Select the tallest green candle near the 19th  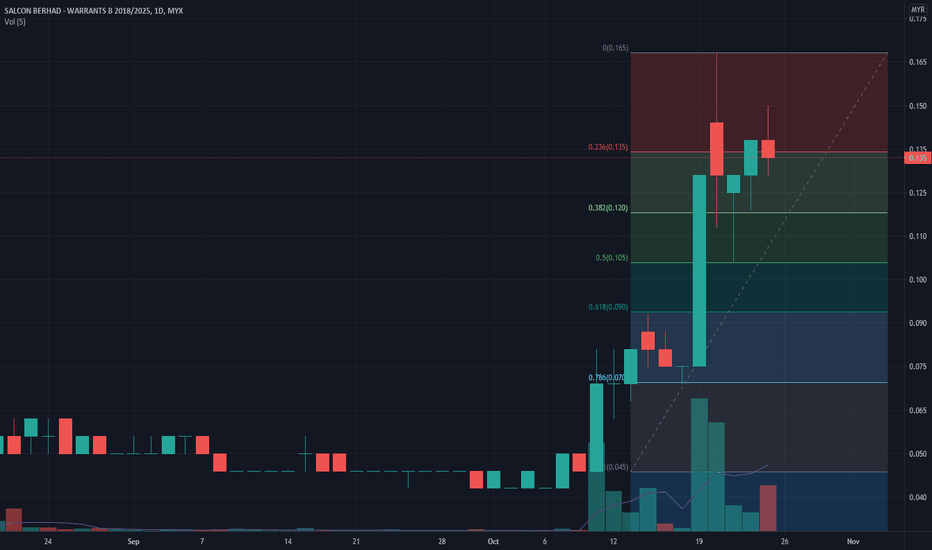[700, 271]
